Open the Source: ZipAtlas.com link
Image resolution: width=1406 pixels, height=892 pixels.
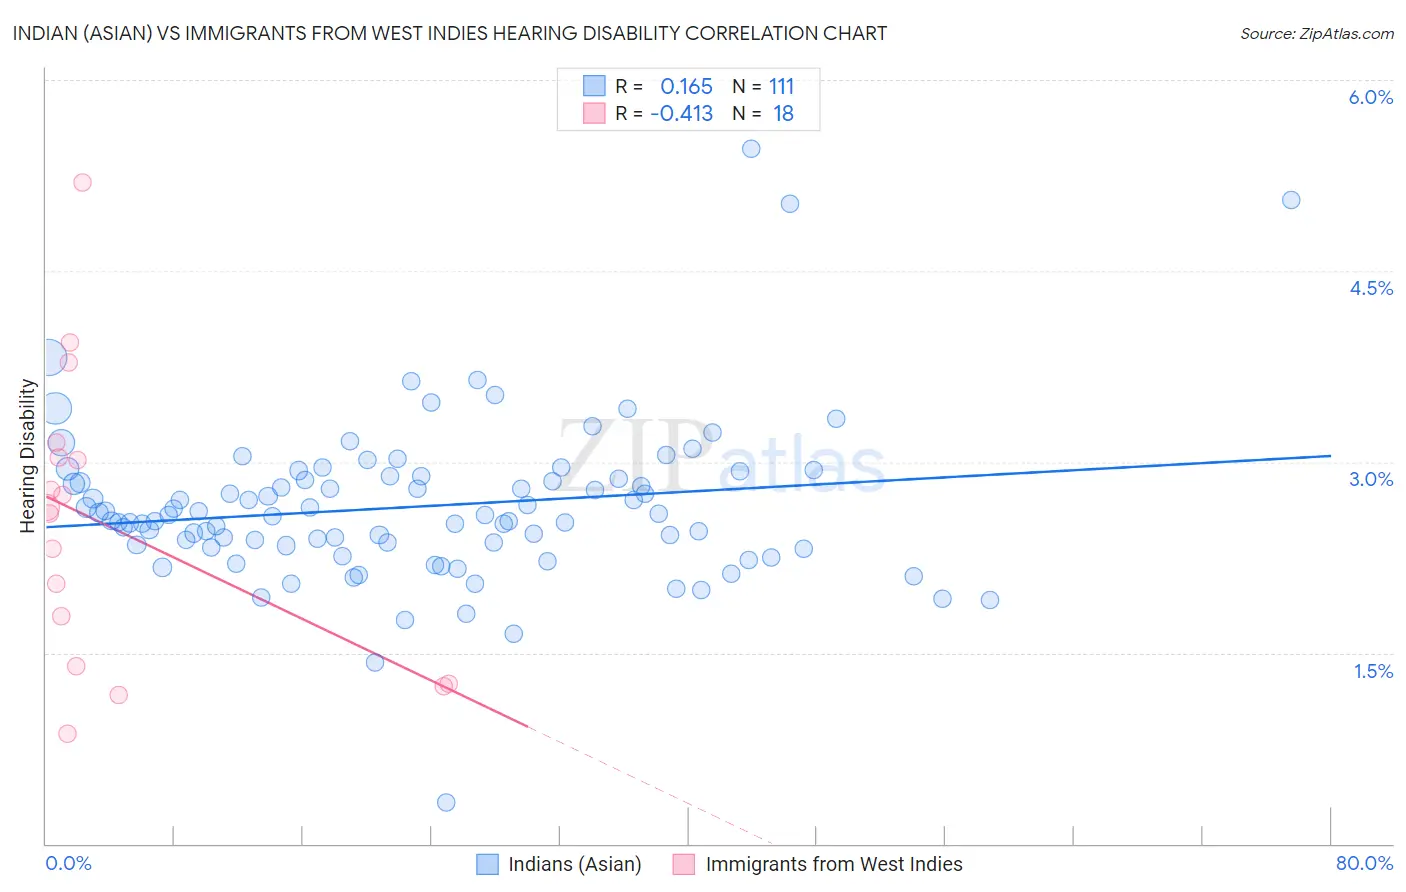1317,33
